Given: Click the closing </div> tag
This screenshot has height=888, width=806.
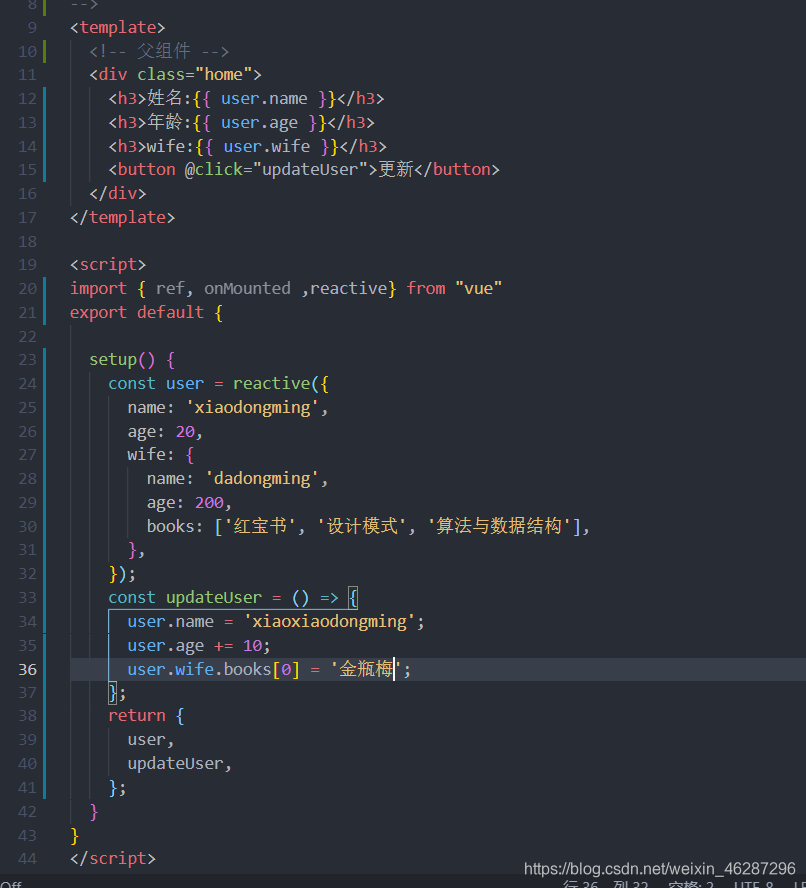Looking at the screenshot, I should (118, 194).
